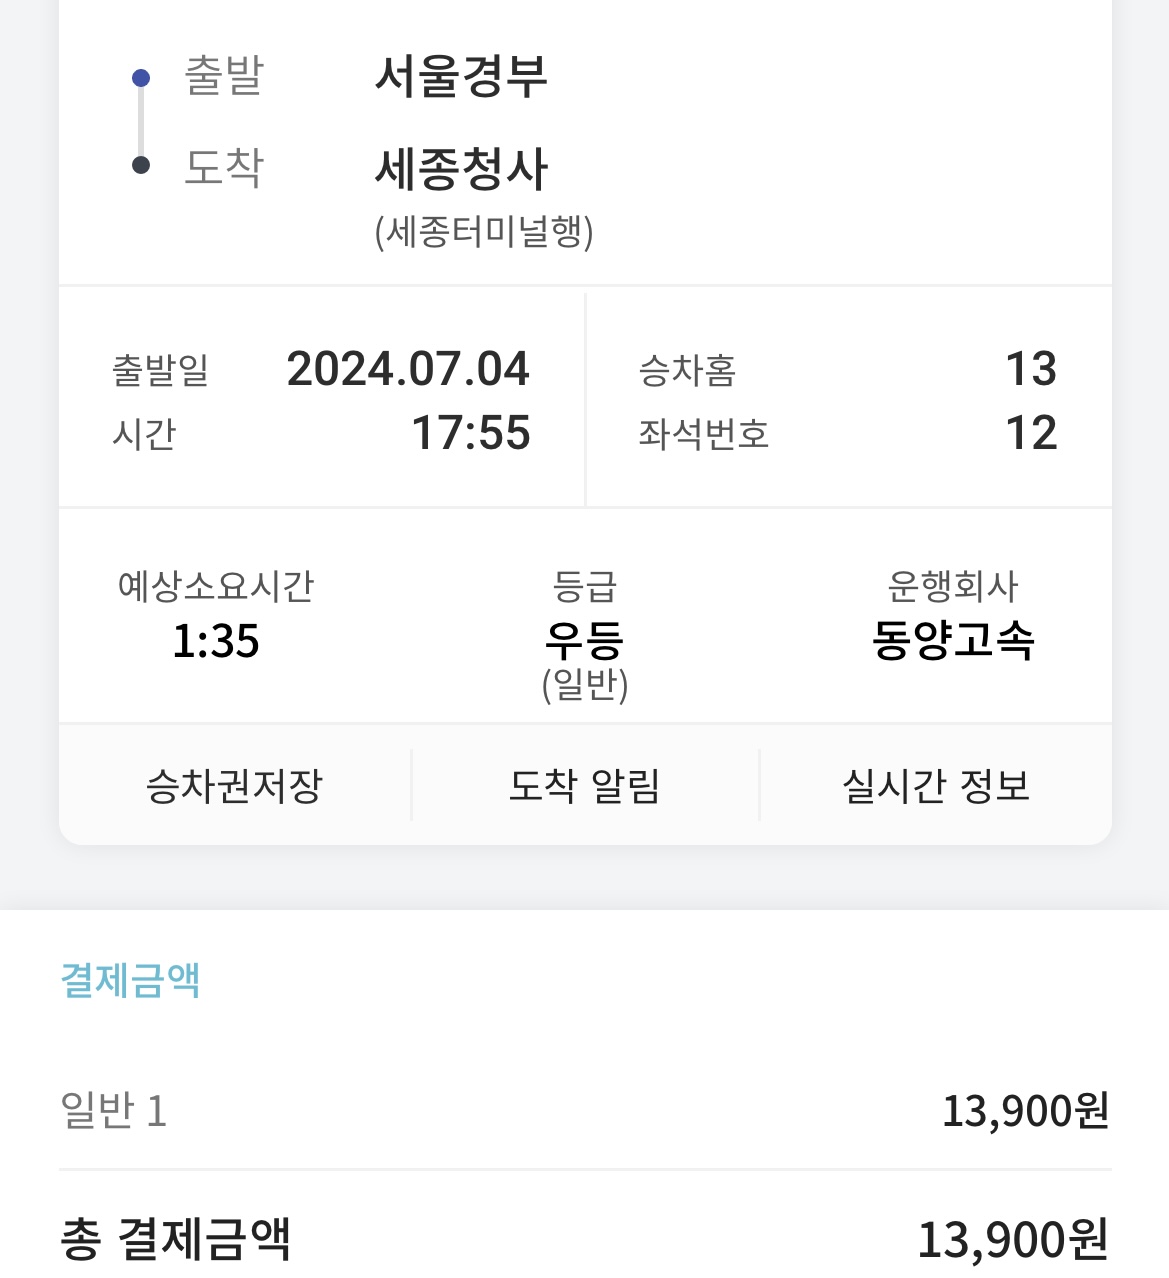Click the 동양고속 bus company name
The width and height of the screenshot is (1169, 1278).
point(953,640)
